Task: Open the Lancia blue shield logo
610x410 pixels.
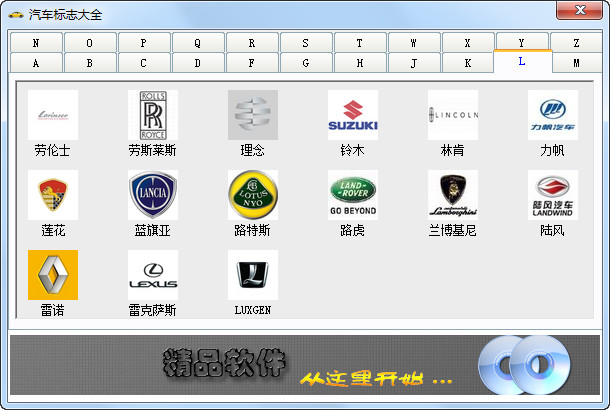Action: pyautogui.click(x=153, y=195)
